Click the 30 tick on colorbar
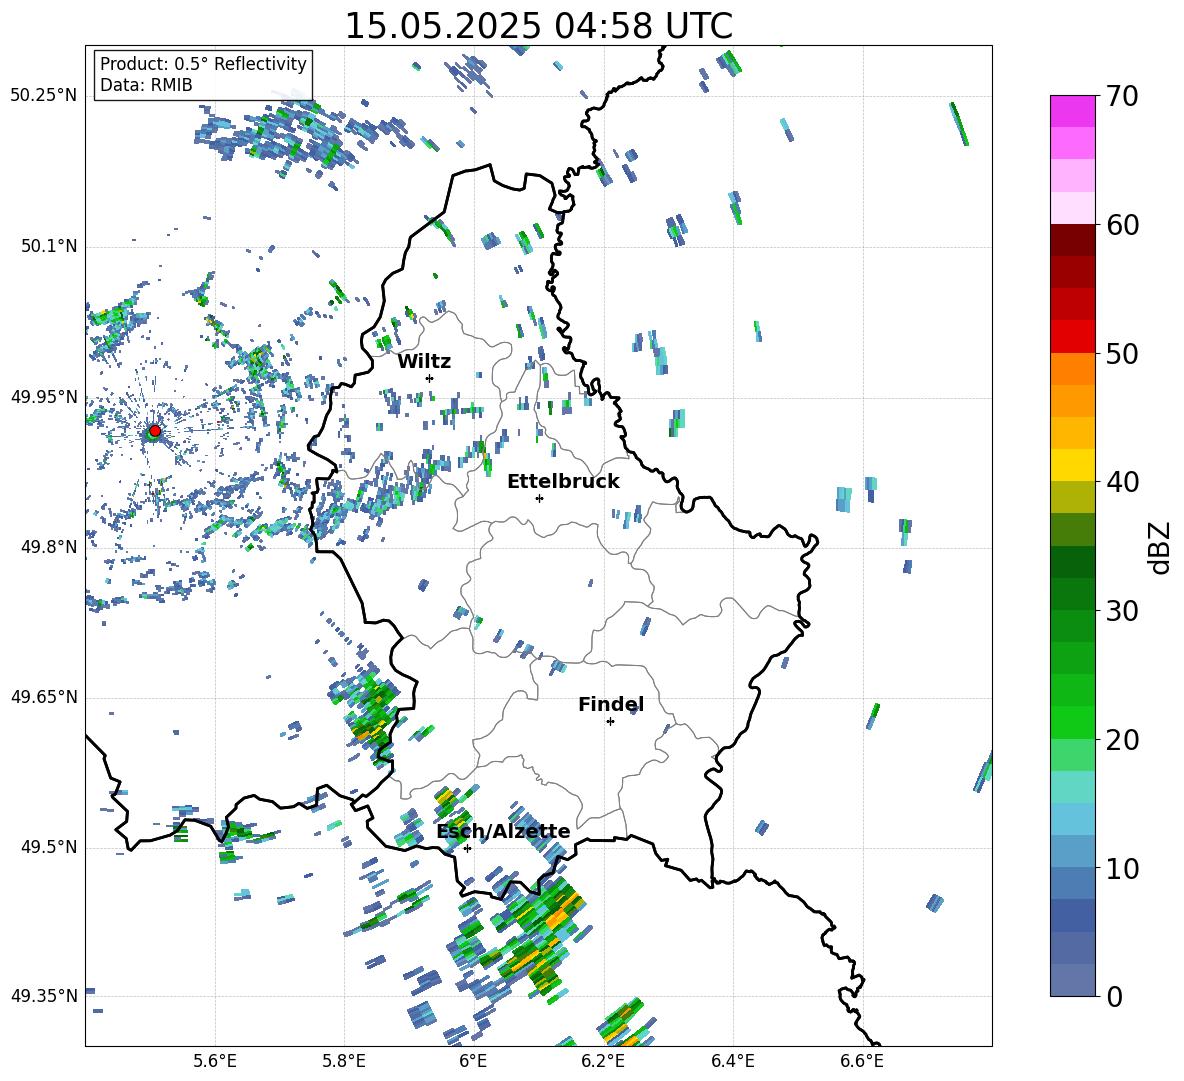This screenshot has width=1184, height=1081. tap(1122, 611)
